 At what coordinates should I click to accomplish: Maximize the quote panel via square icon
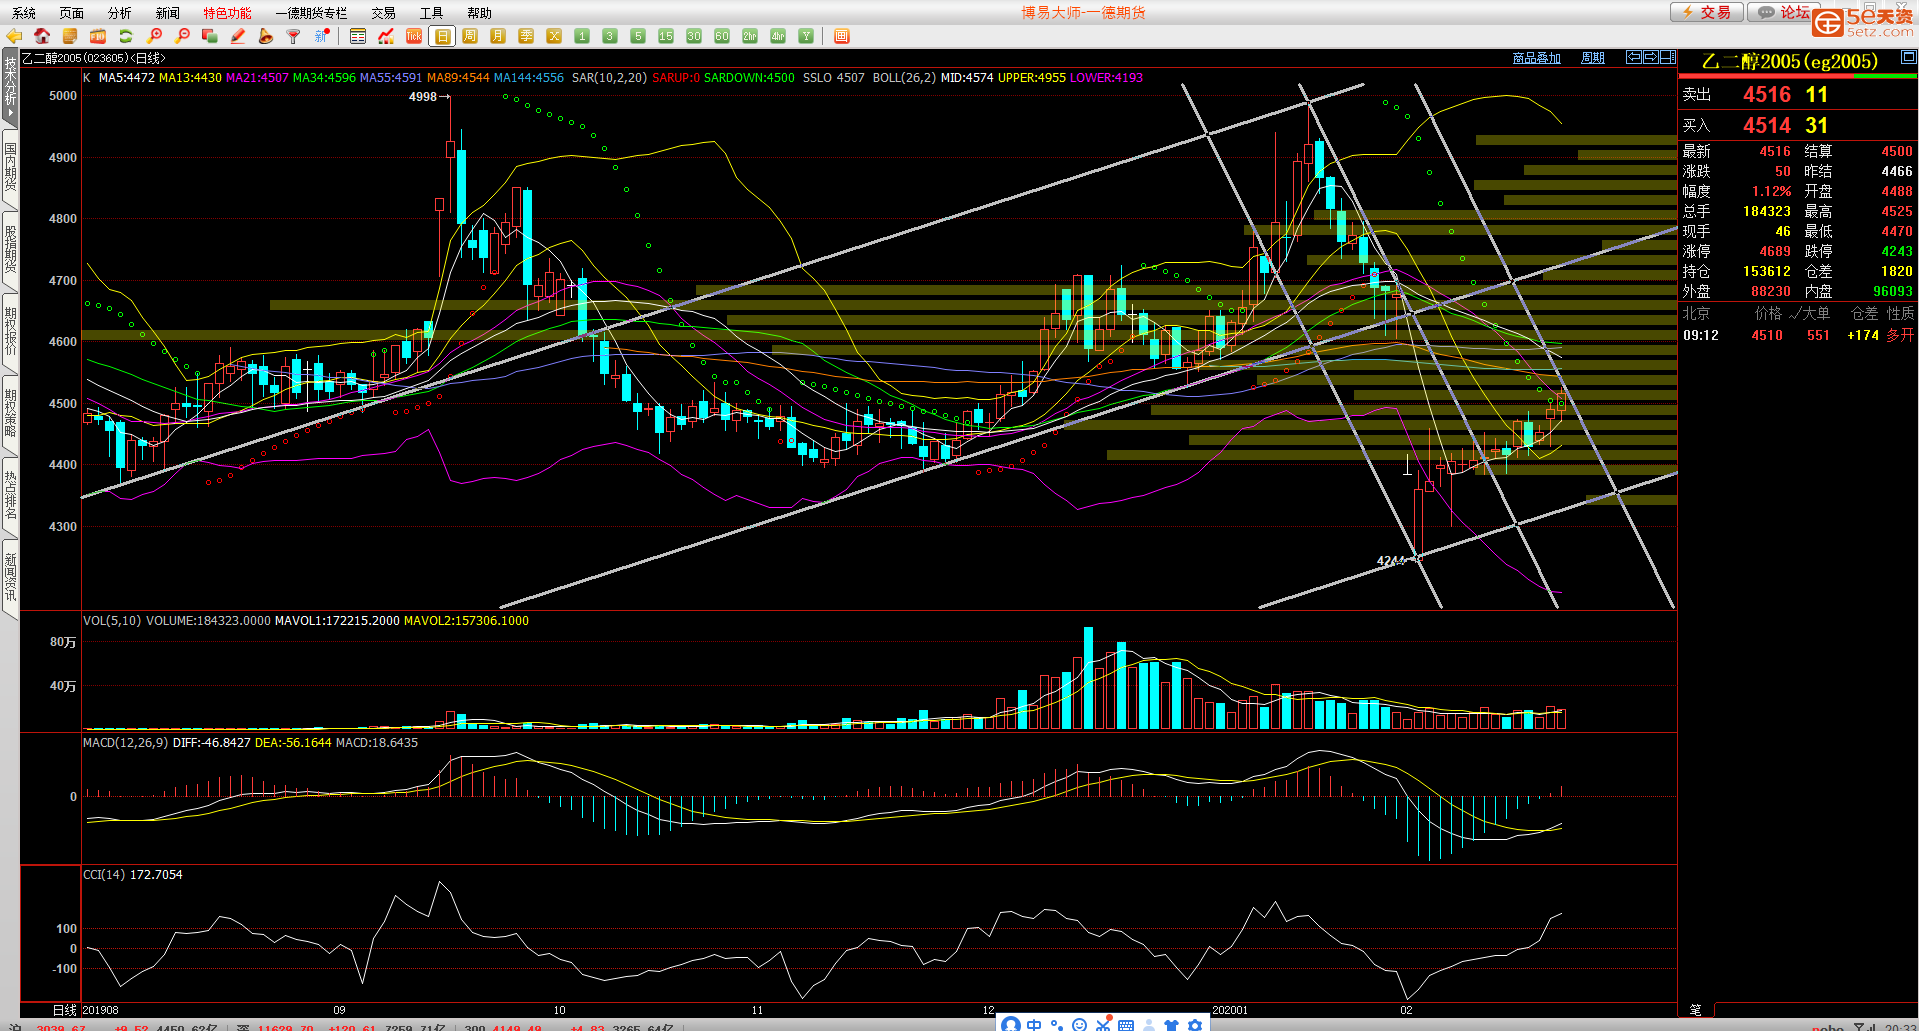pos(1908,57)
